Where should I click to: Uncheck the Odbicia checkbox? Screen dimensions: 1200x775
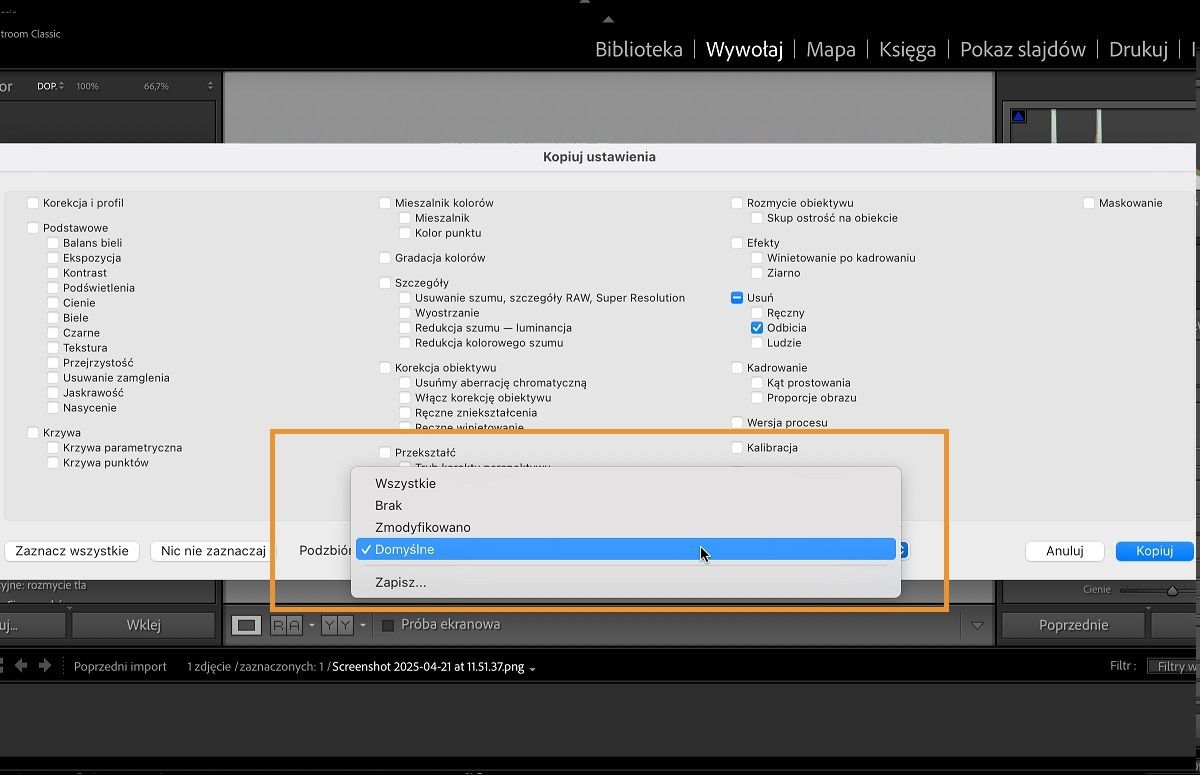[757, 327]
